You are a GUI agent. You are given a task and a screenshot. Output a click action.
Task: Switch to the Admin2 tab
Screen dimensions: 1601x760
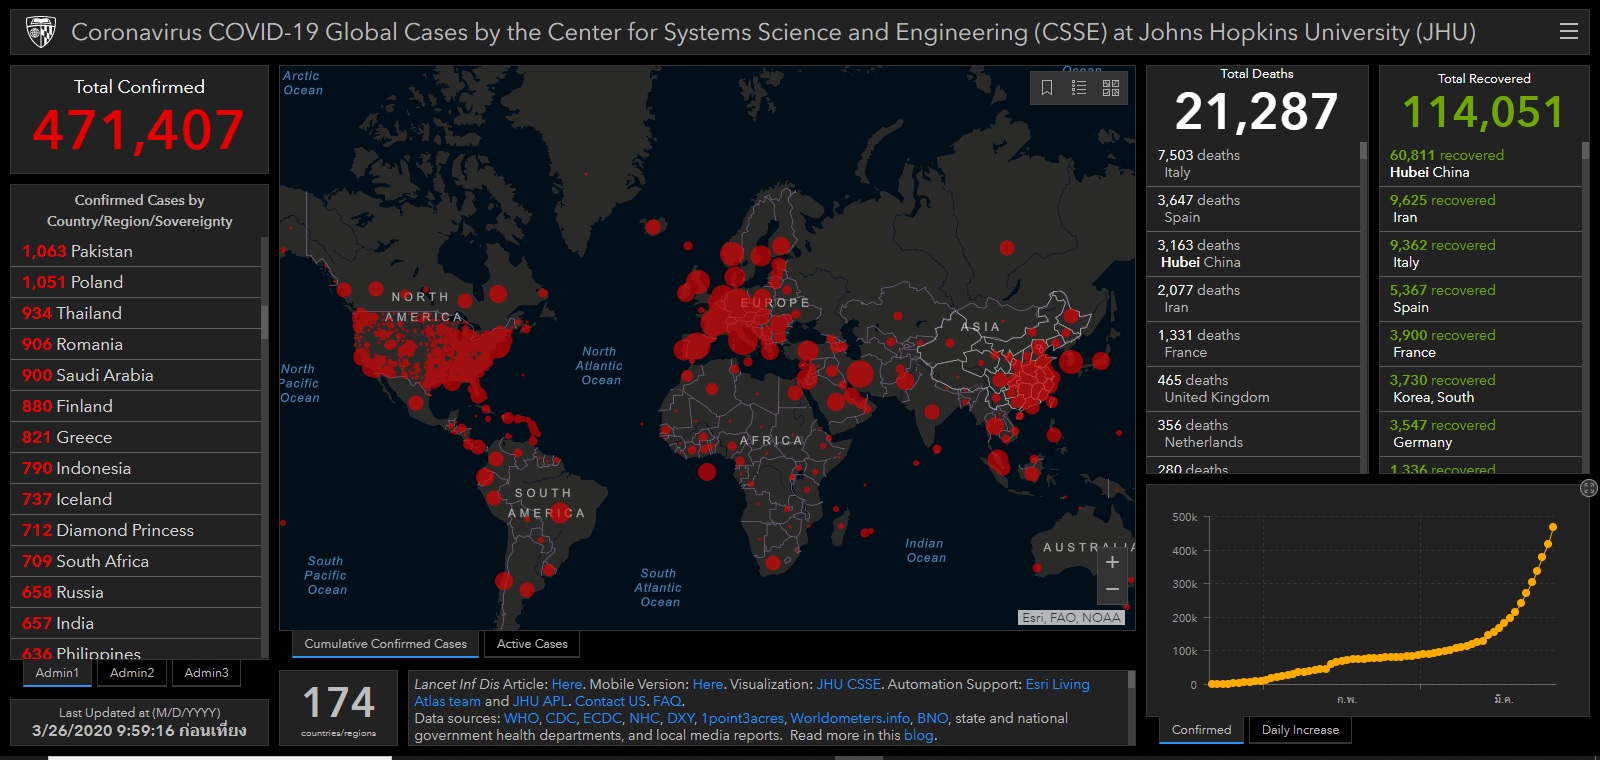tap(132, 673)
